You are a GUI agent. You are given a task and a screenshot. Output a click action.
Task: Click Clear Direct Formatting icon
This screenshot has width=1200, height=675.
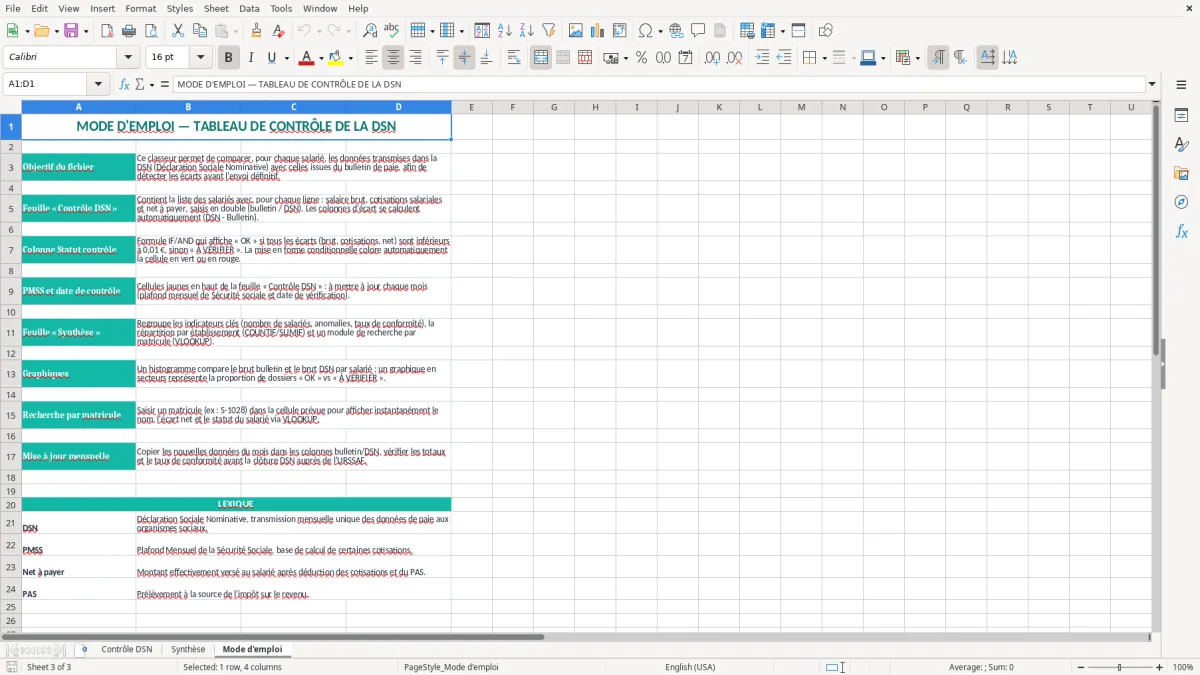coord(278,31)
